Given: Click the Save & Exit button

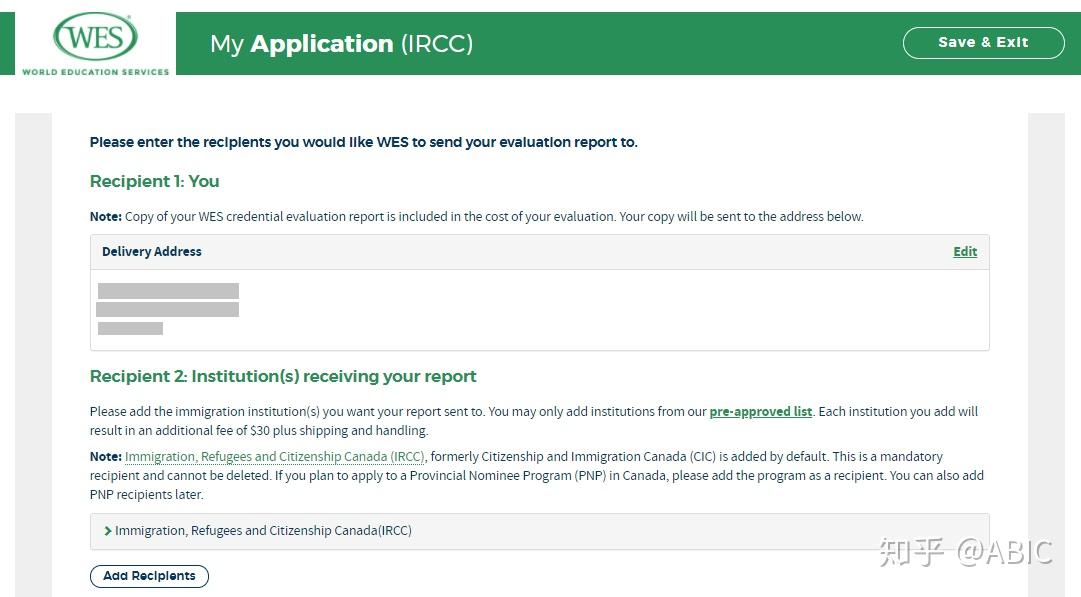Looking at the screenshot, I should point(983,43).
